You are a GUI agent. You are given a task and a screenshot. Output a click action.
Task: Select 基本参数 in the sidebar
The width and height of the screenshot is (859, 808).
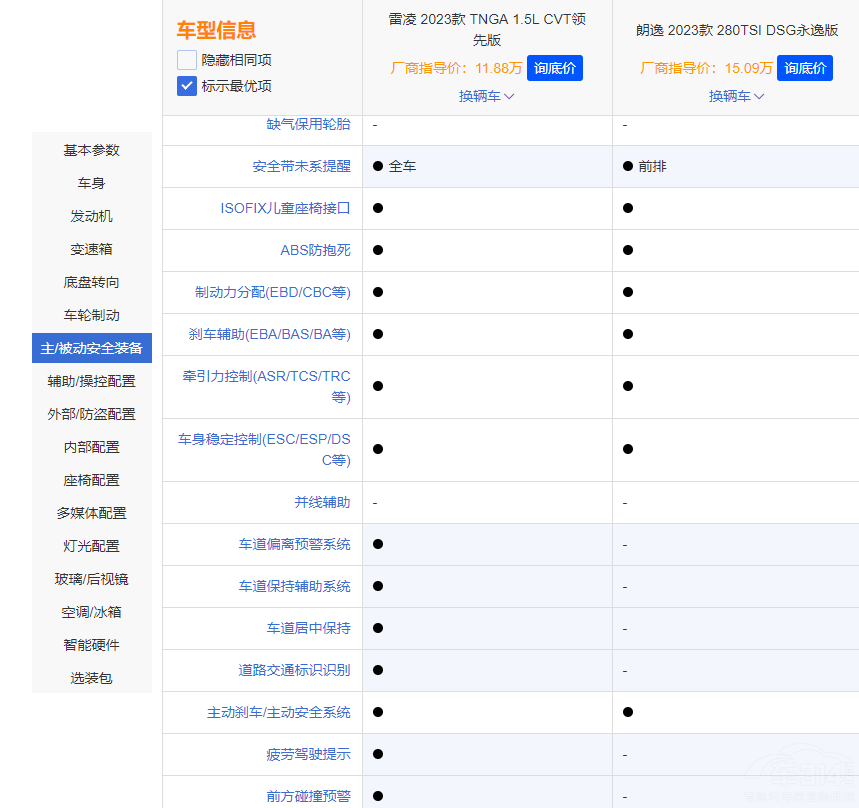coord(92,150)
